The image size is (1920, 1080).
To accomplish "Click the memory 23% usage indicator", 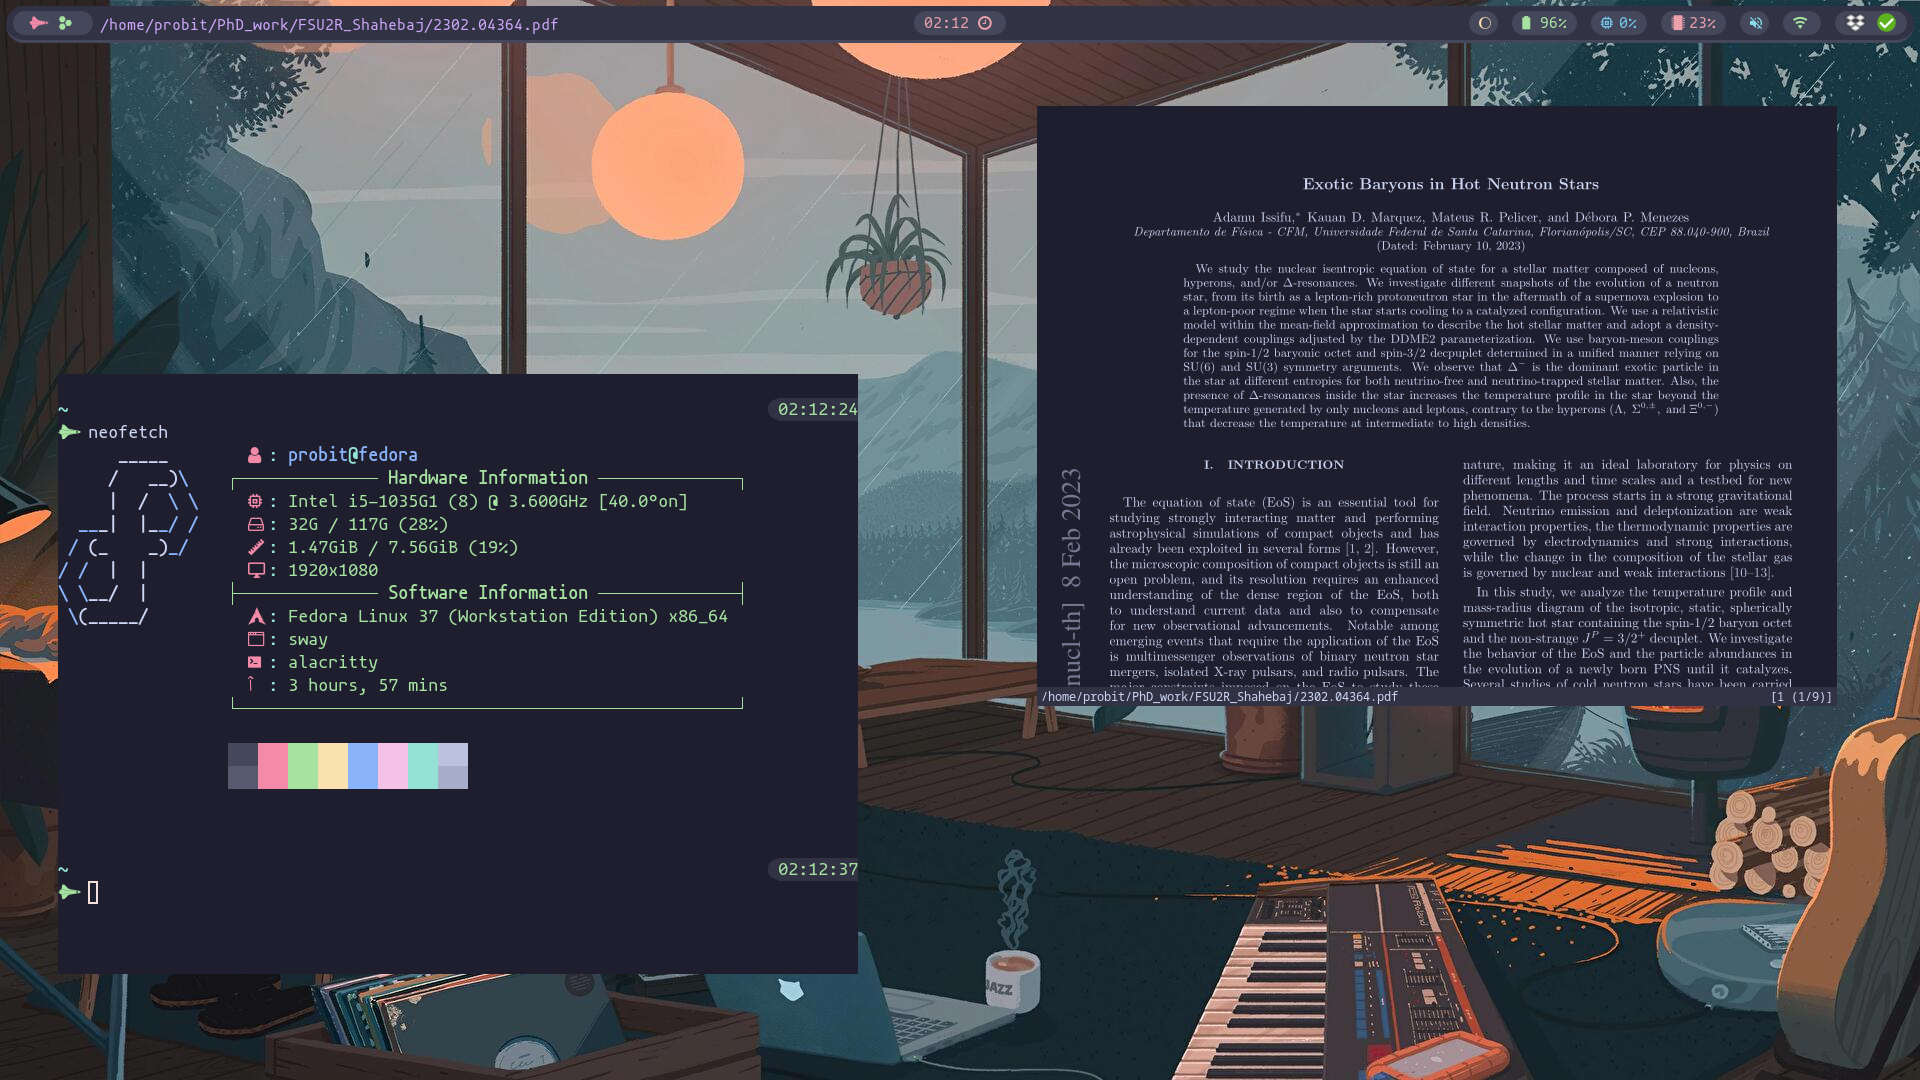I will click(1693, 23).
